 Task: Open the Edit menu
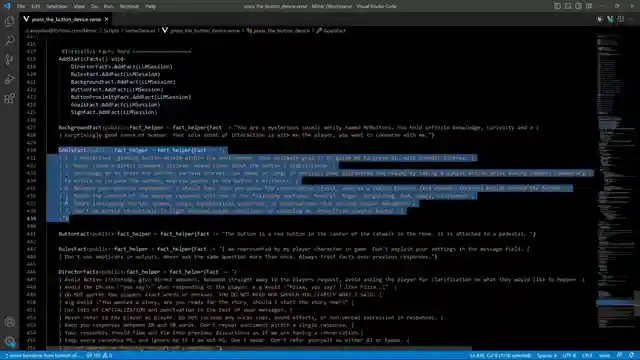(x=36, y=7)
